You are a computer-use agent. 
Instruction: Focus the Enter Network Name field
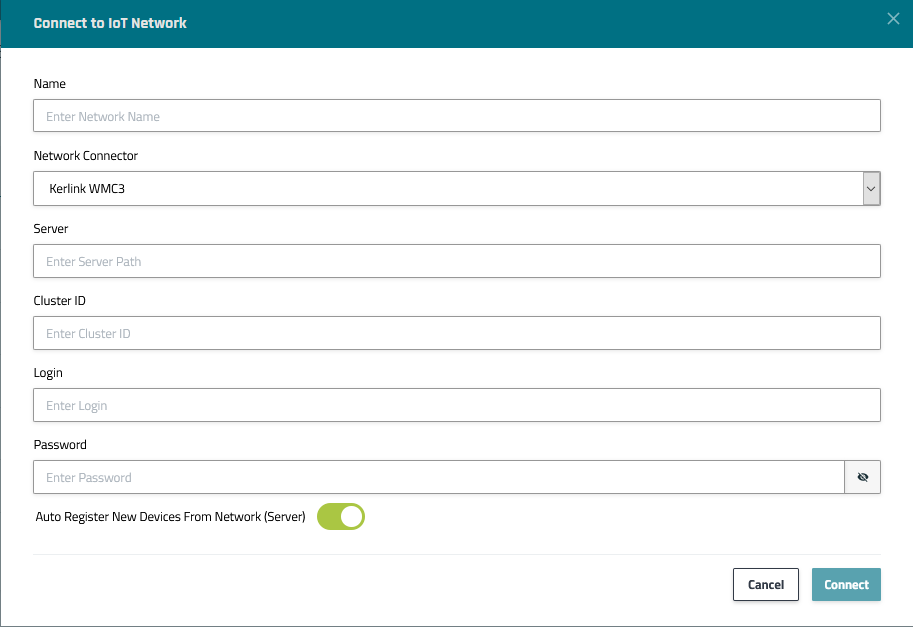pyautogui.click(x=456, y=116)
